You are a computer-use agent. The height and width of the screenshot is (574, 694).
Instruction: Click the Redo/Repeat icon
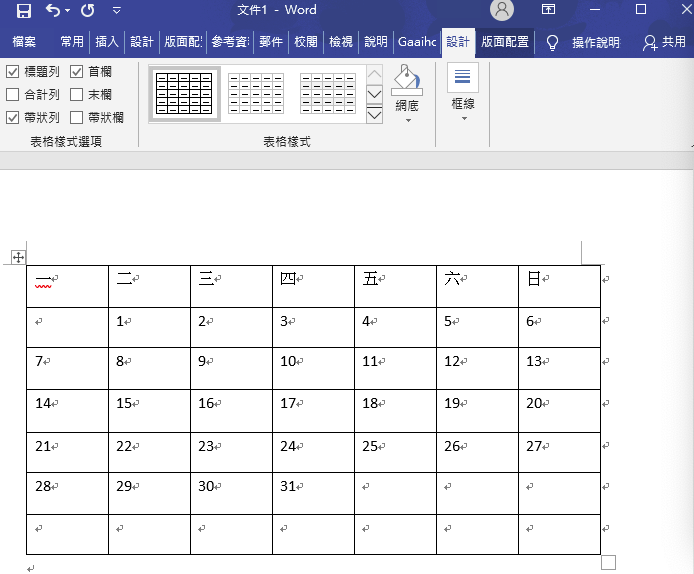pyautogui.click(x=88, y=10)
